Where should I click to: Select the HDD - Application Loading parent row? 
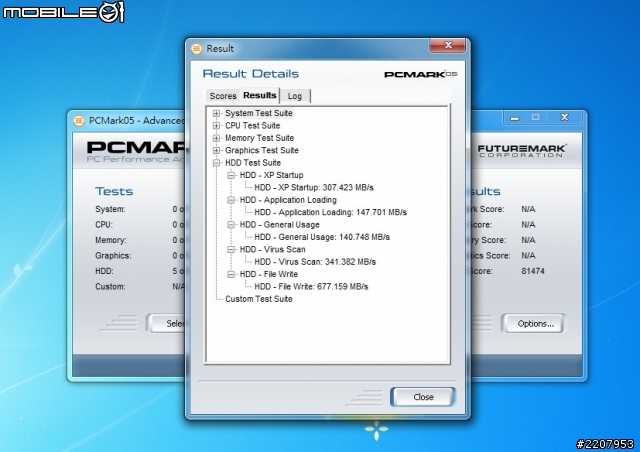tap(288, 200)
